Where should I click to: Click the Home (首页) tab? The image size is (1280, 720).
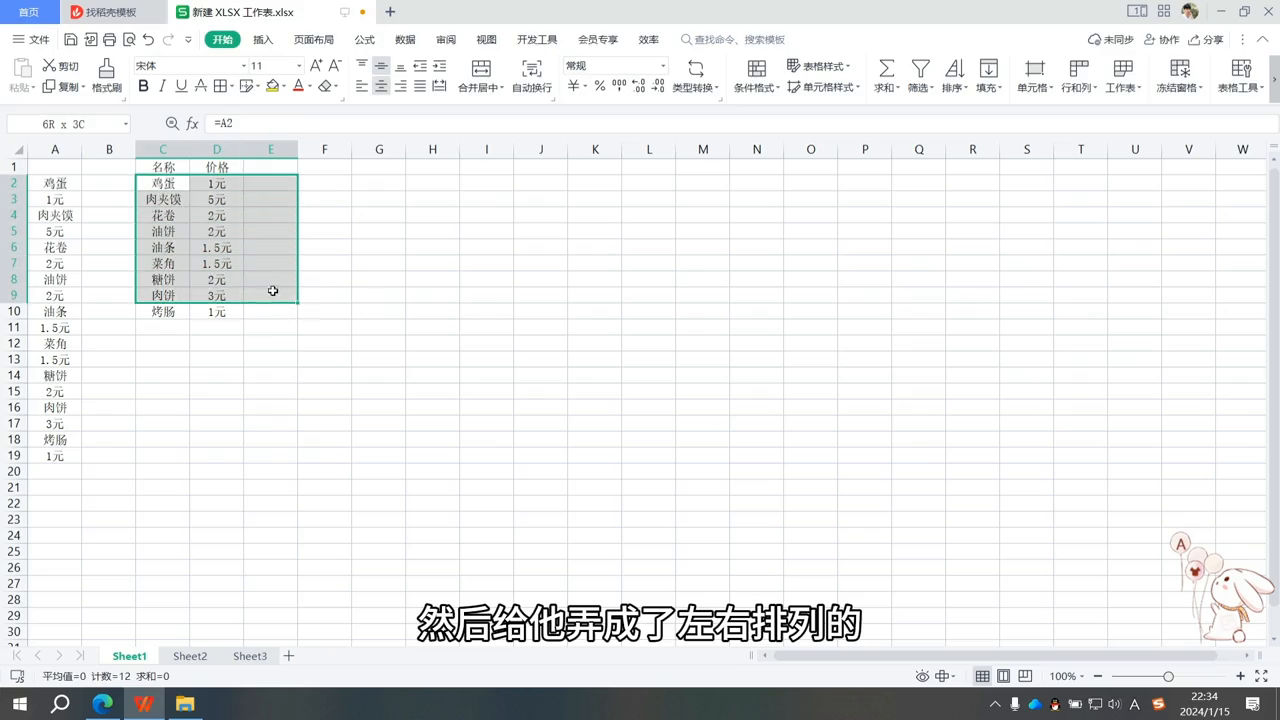click(x=29, y=12)
